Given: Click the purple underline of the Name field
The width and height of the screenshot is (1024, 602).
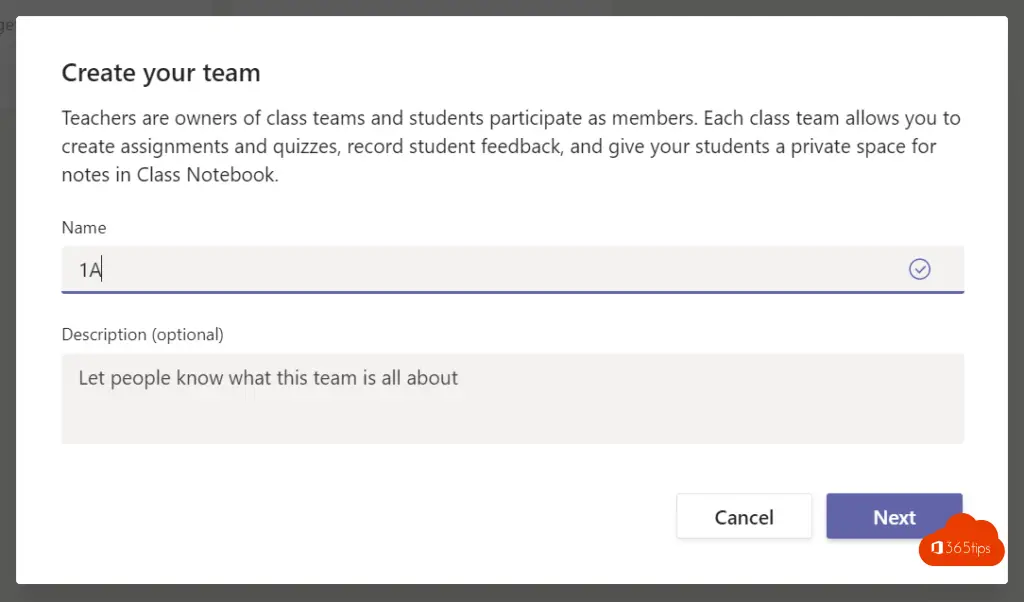Looking at the screenshot, I should pyautogui.click(x=513, y=292).
